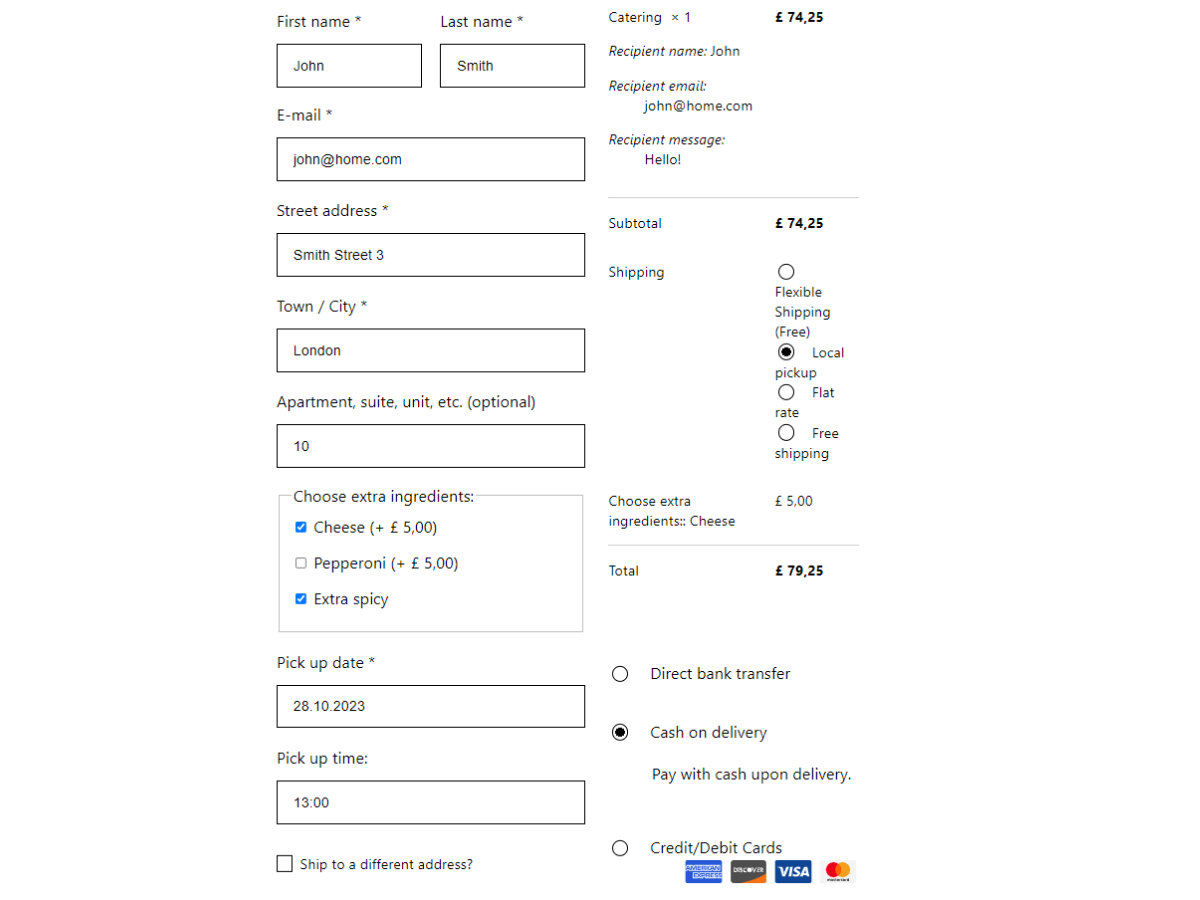This screenshot has width=1200, height=900.
Task: Check the Pepperoni extra ingredient
Action: (x=300, y=563)
